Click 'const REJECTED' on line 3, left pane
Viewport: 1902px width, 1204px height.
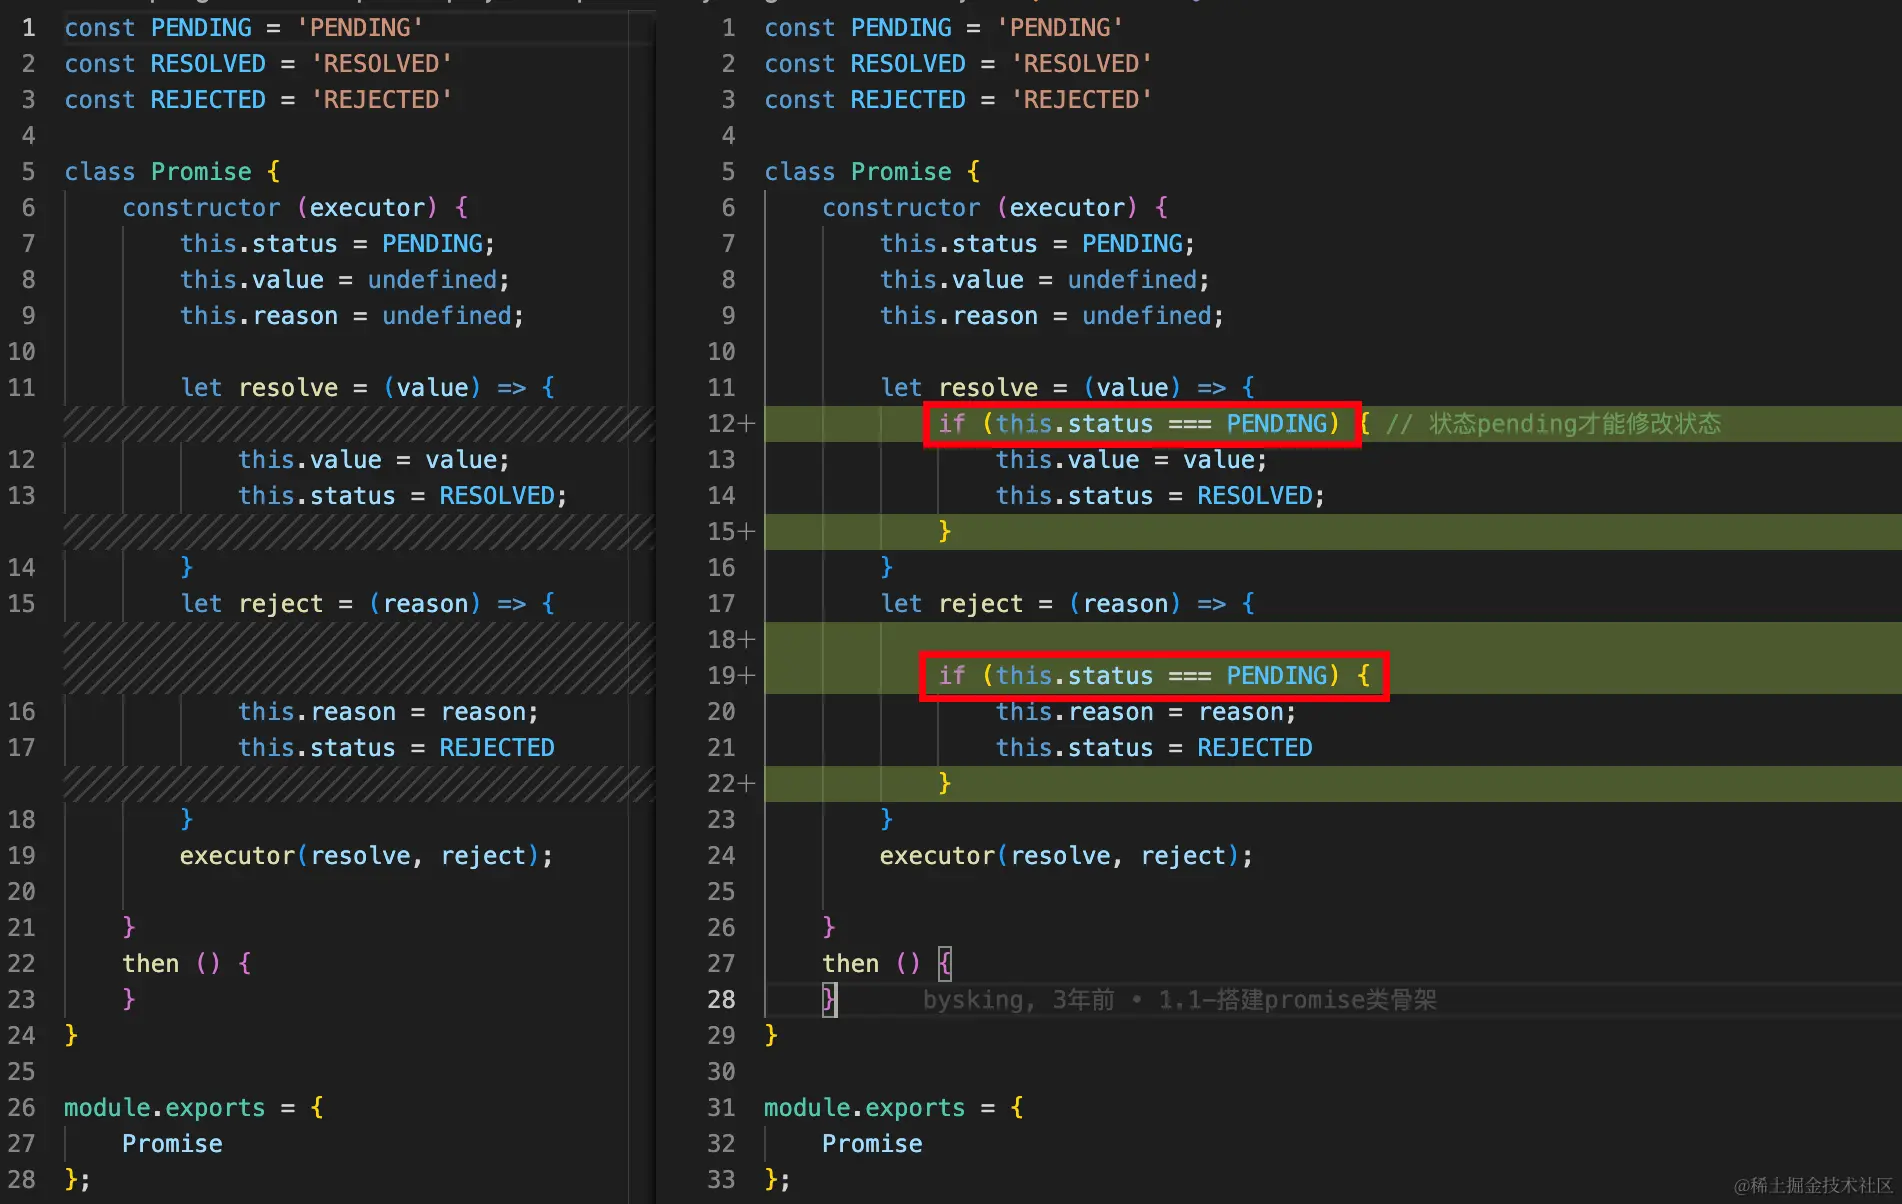pyautogui.click(x=165, y=100)
